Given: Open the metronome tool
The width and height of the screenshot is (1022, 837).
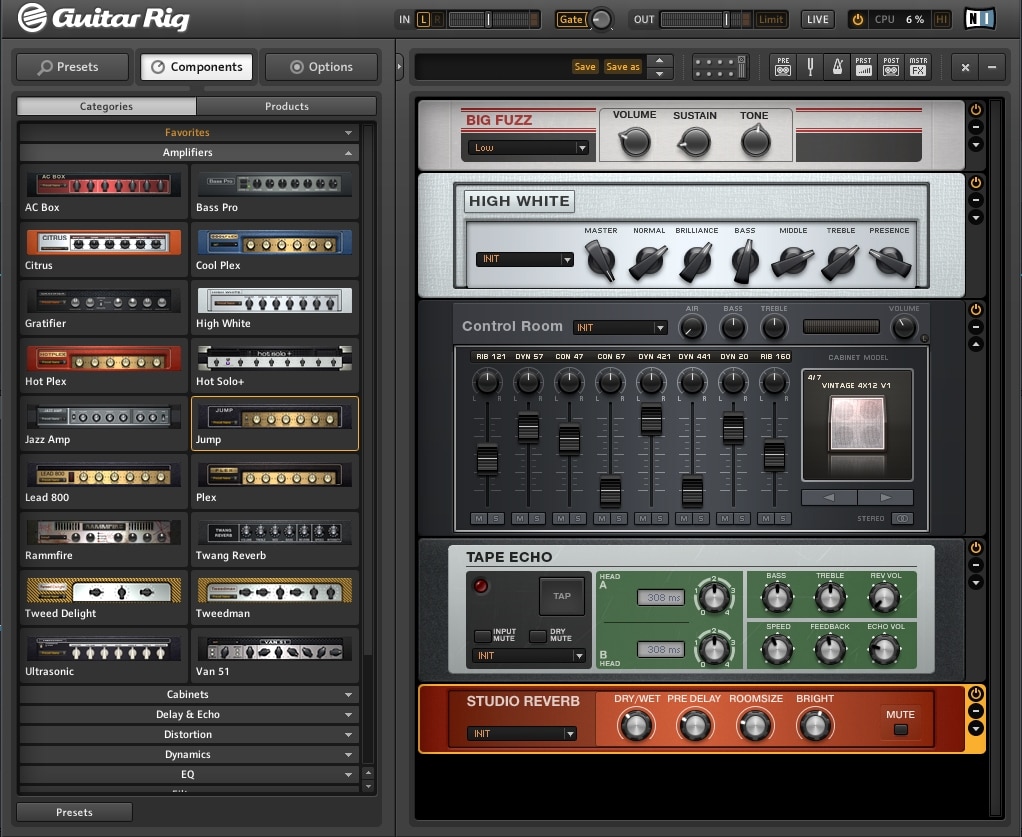Looking at the screenshot, I should [x=838, y=66].
